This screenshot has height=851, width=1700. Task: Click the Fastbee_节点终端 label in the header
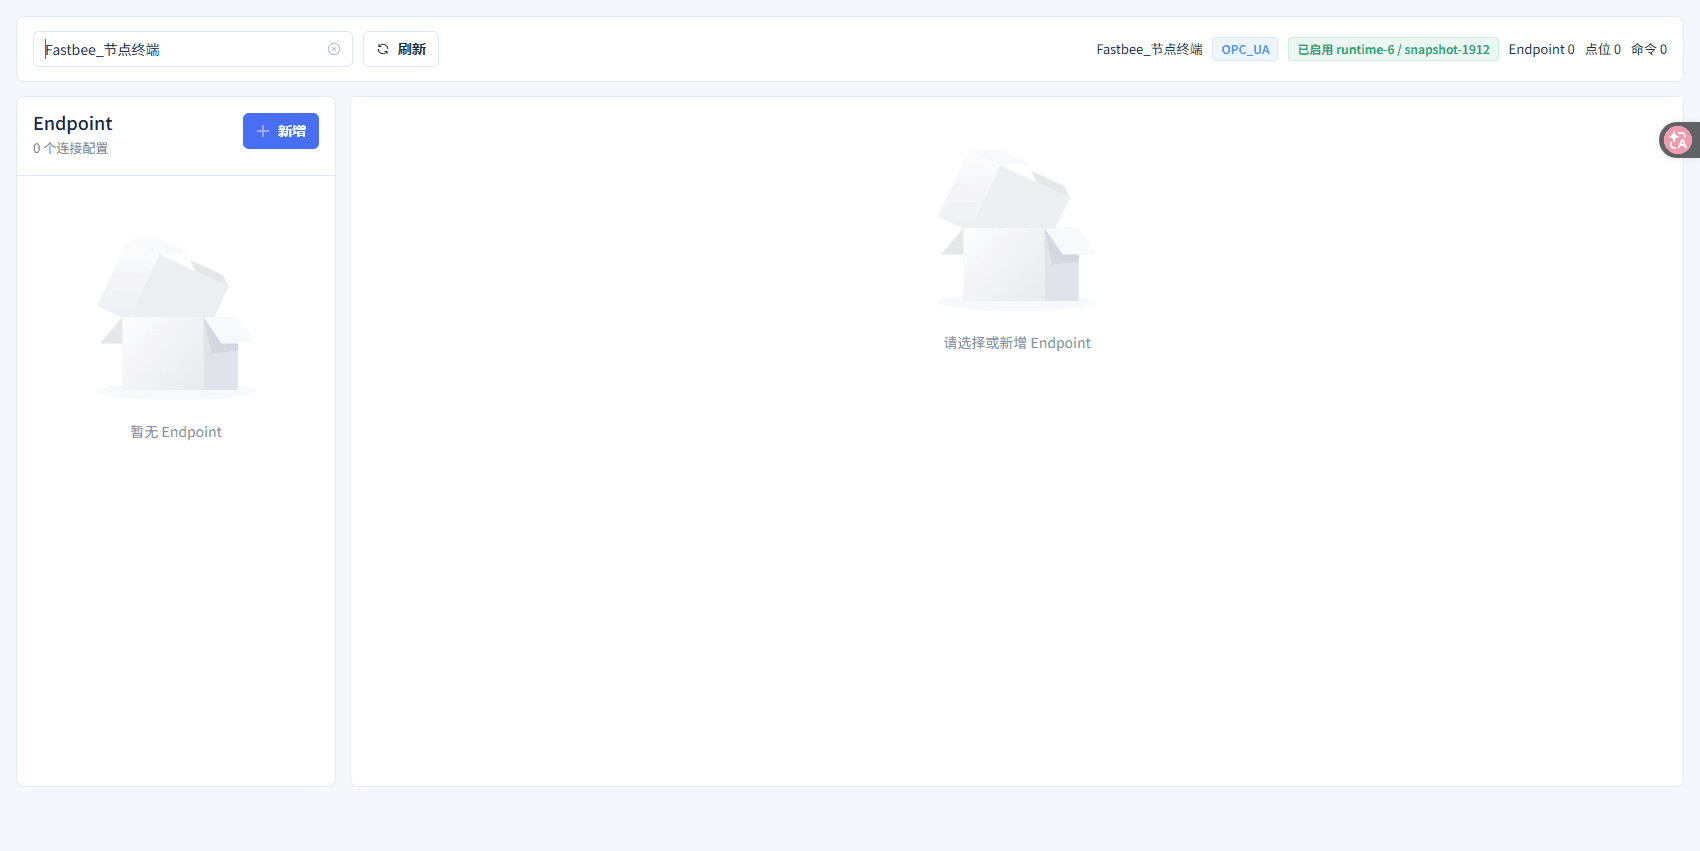(1149, 49)
